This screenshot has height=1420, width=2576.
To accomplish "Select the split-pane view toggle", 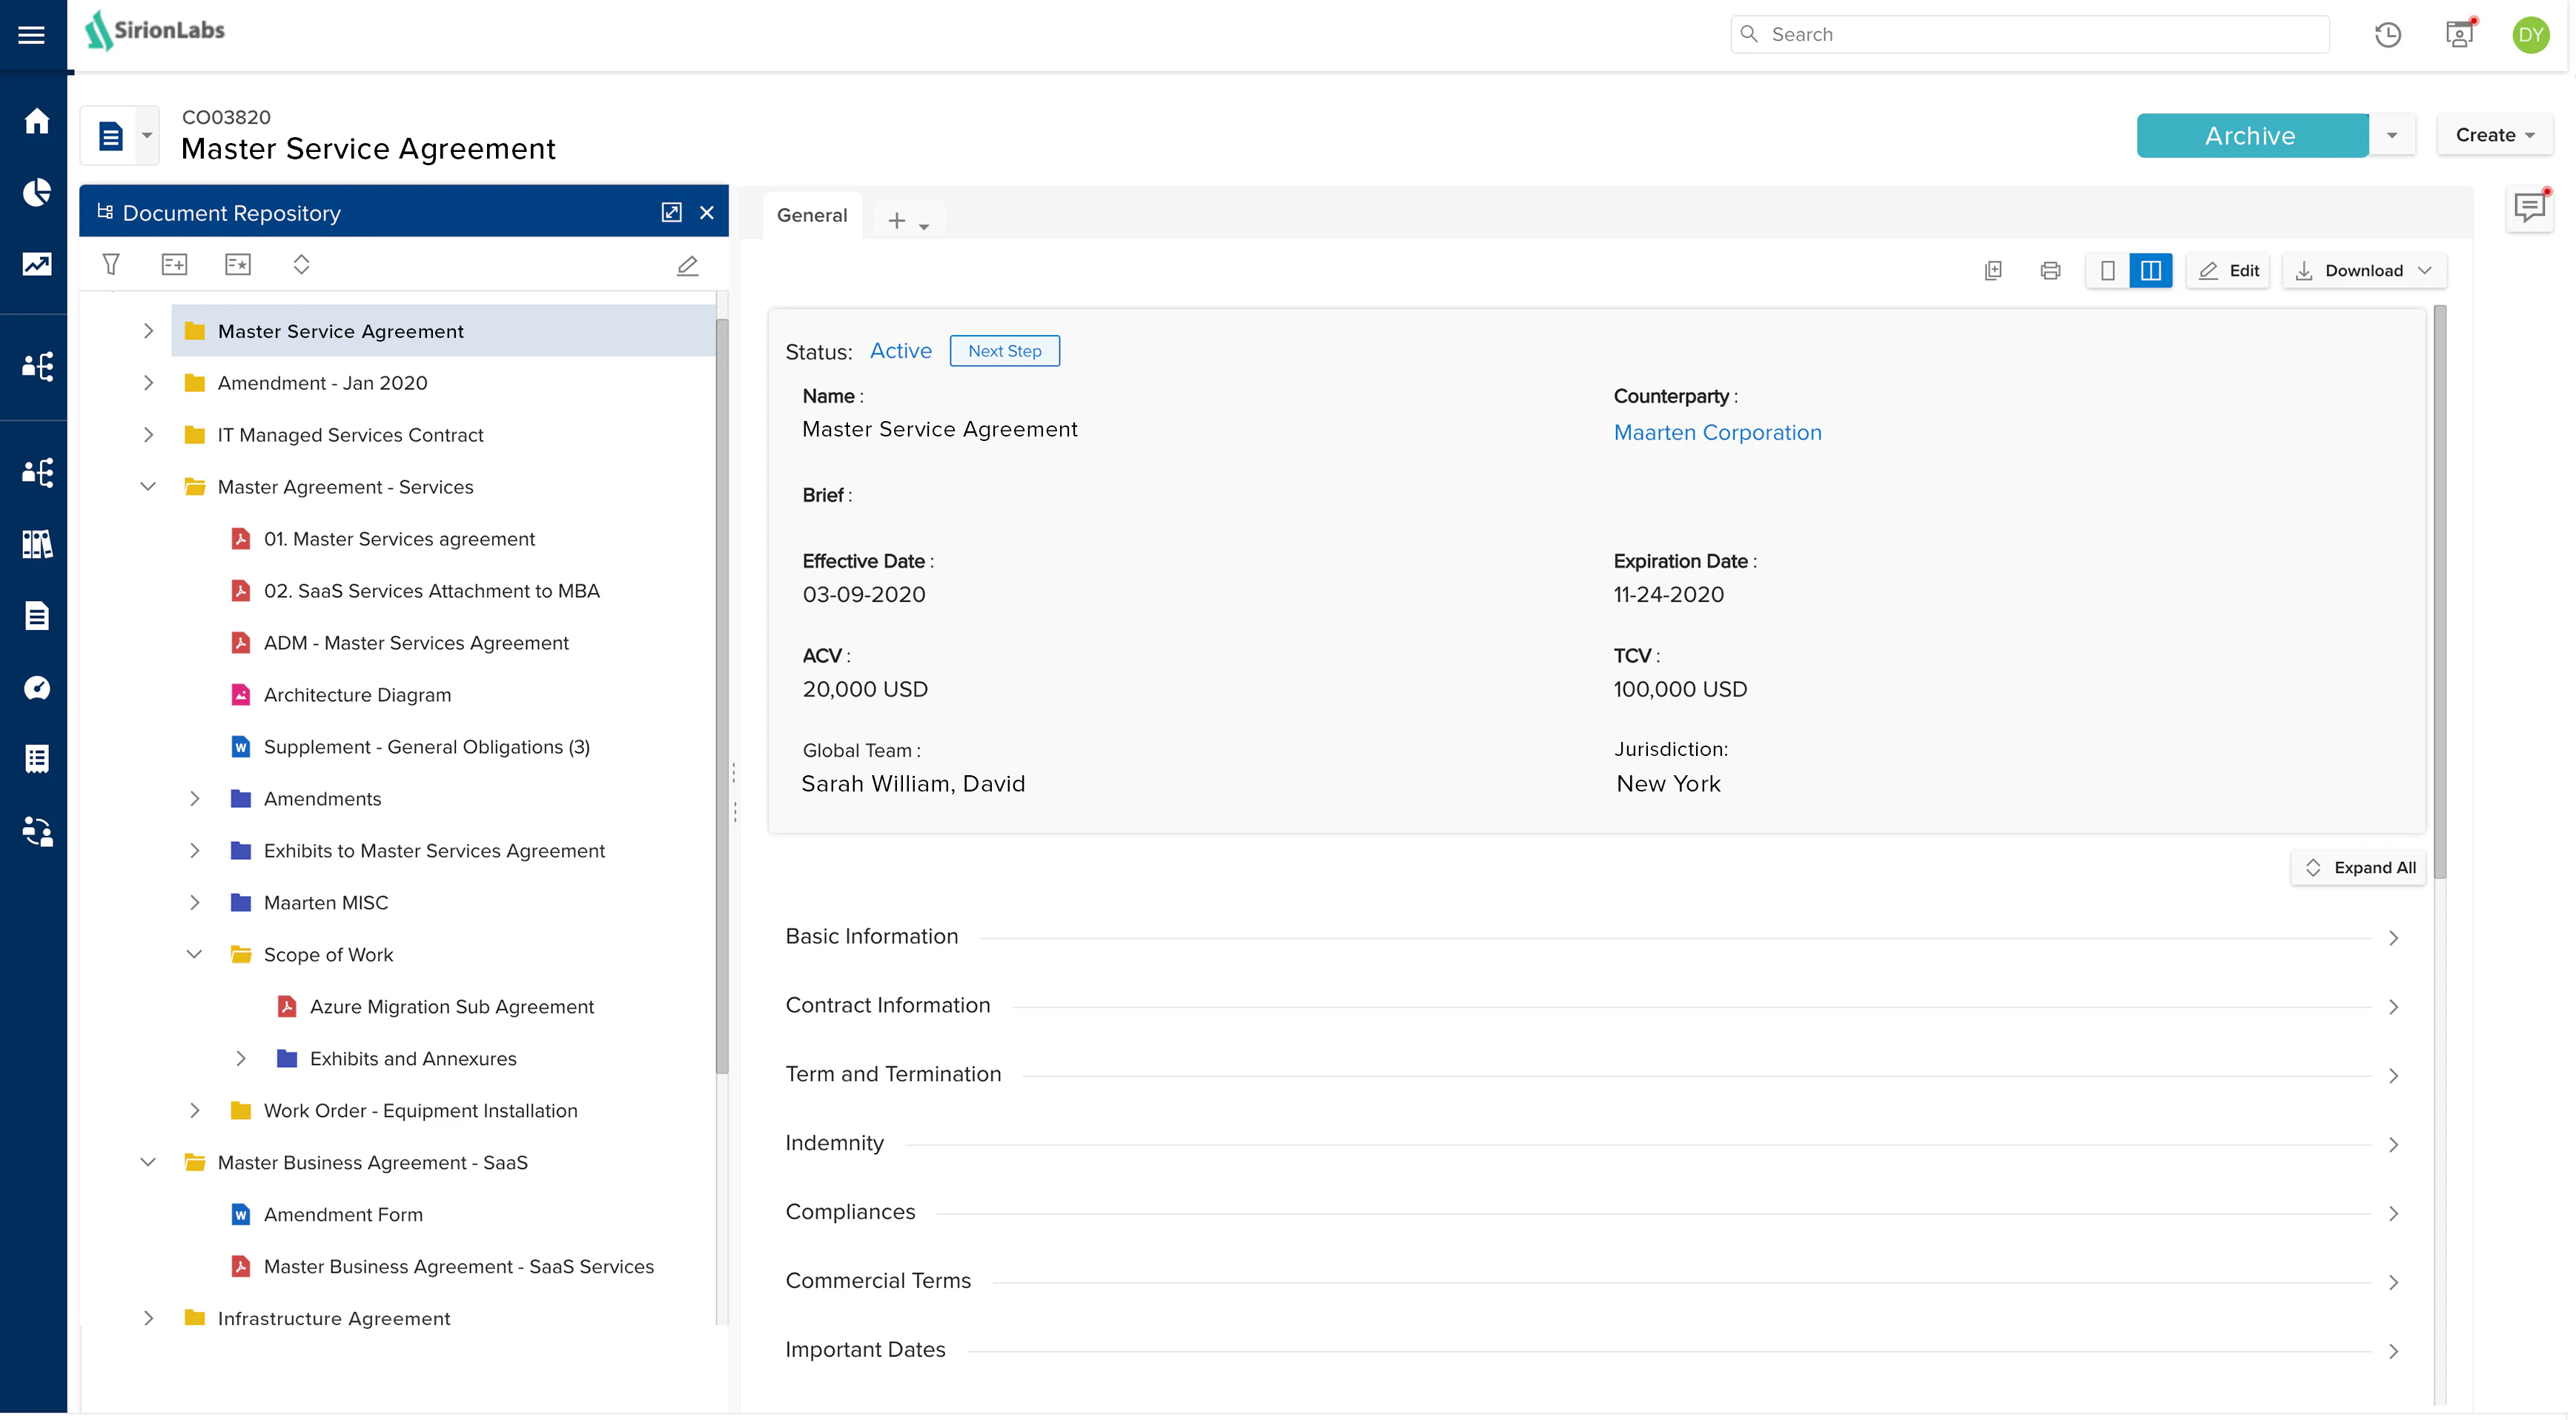I will (x=2151, y=270).
